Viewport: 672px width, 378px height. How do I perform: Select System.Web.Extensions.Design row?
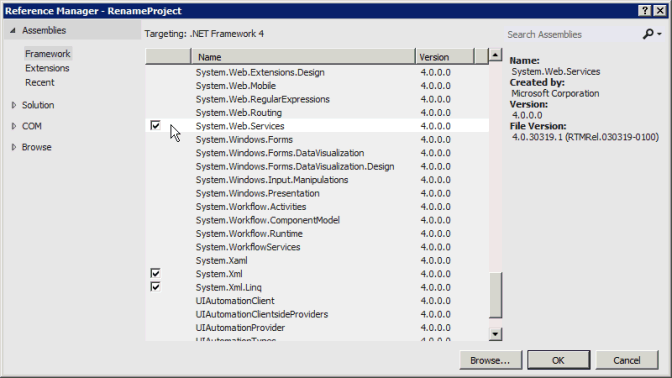click(x=317, y=72)
